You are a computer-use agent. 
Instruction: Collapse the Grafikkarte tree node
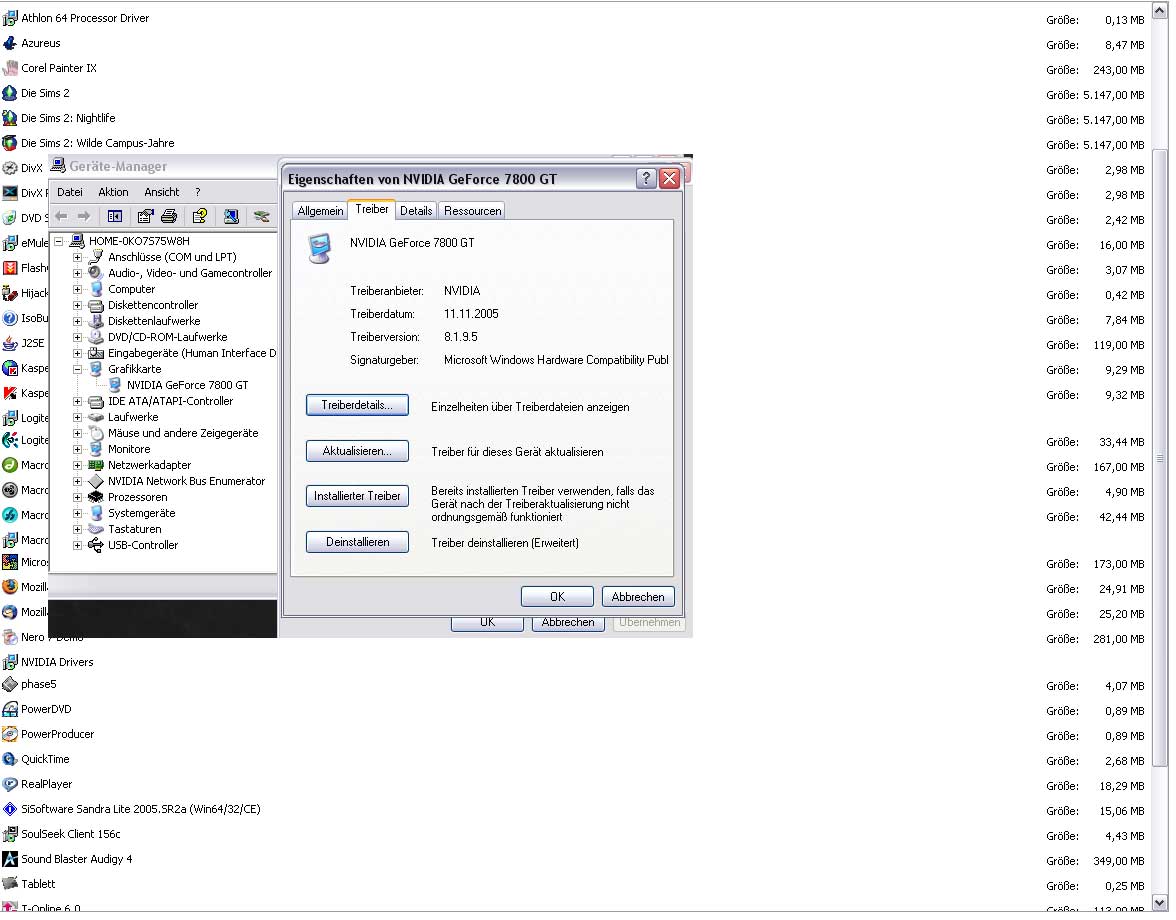(77, 370)
